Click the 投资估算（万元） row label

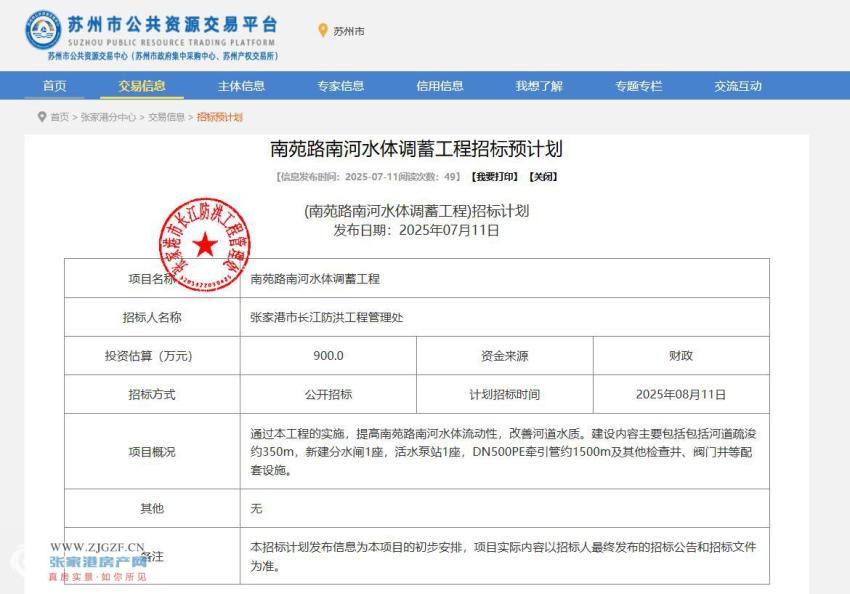click(x=149, y=356)
